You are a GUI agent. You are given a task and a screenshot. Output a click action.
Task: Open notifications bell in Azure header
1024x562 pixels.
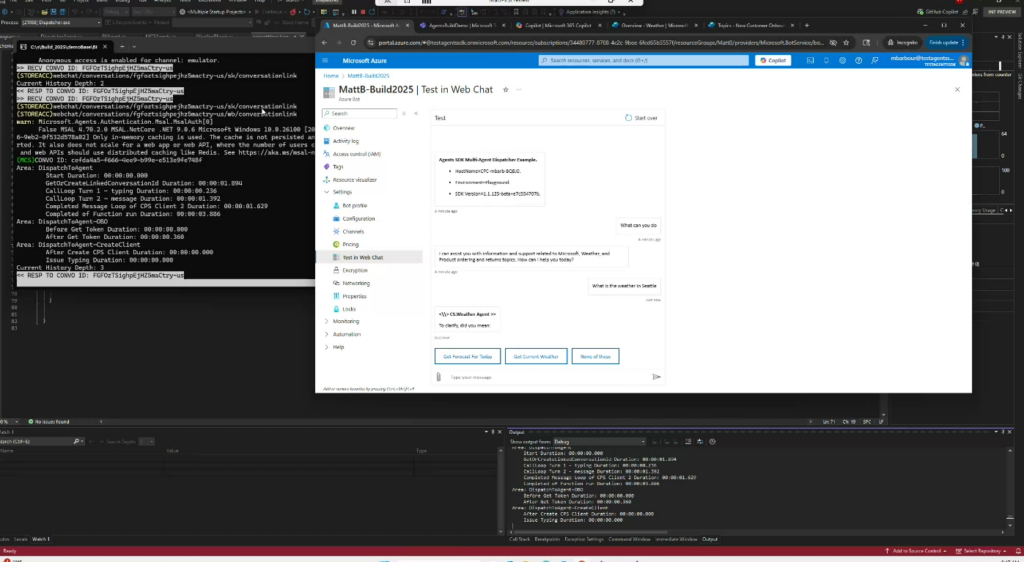pos(826,61)
